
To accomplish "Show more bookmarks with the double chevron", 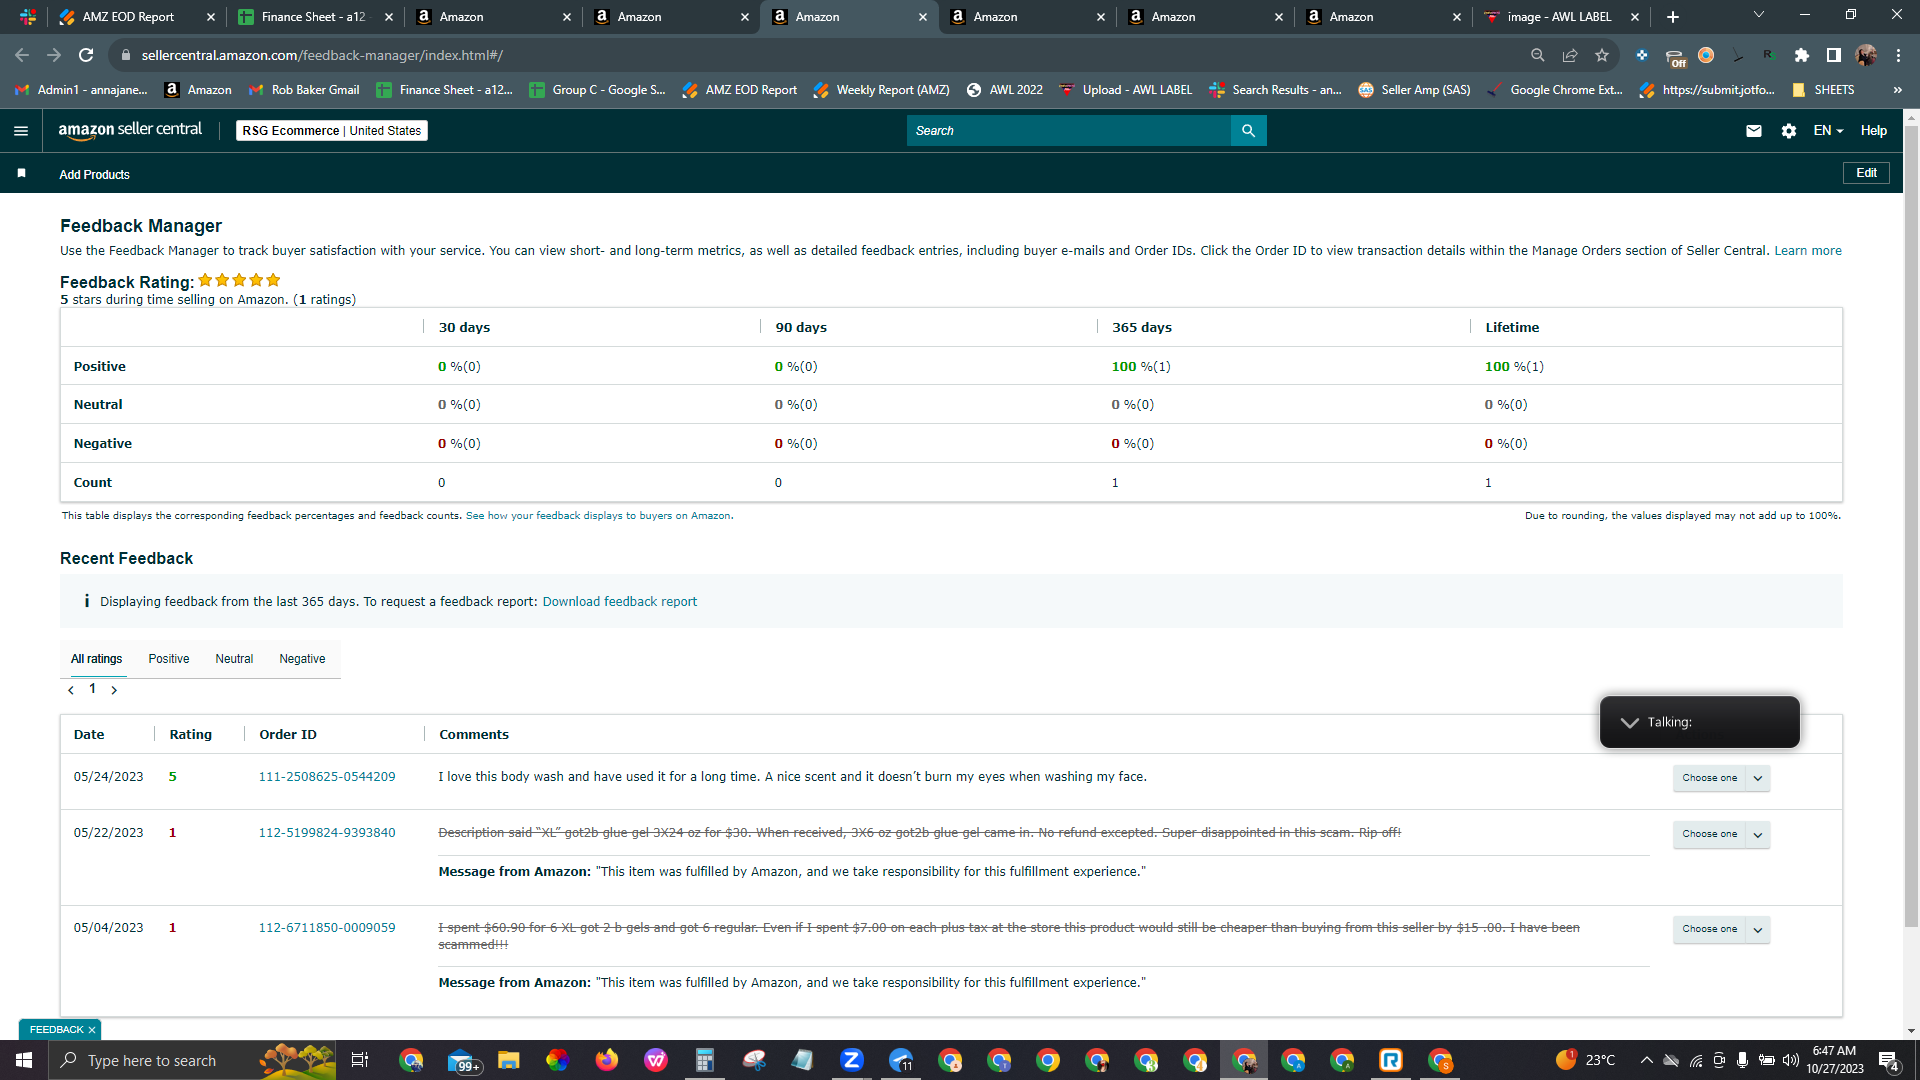I will [1897, 90].
